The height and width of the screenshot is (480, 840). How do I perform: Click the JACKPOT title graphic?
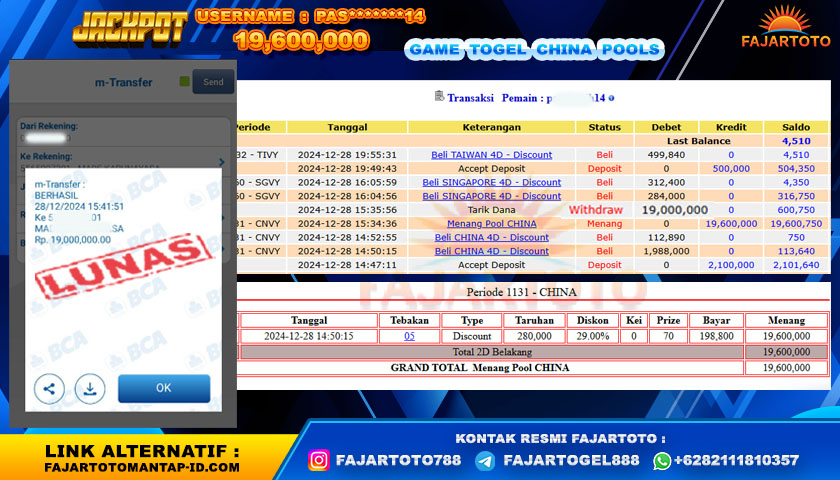[x=130, y=28]
